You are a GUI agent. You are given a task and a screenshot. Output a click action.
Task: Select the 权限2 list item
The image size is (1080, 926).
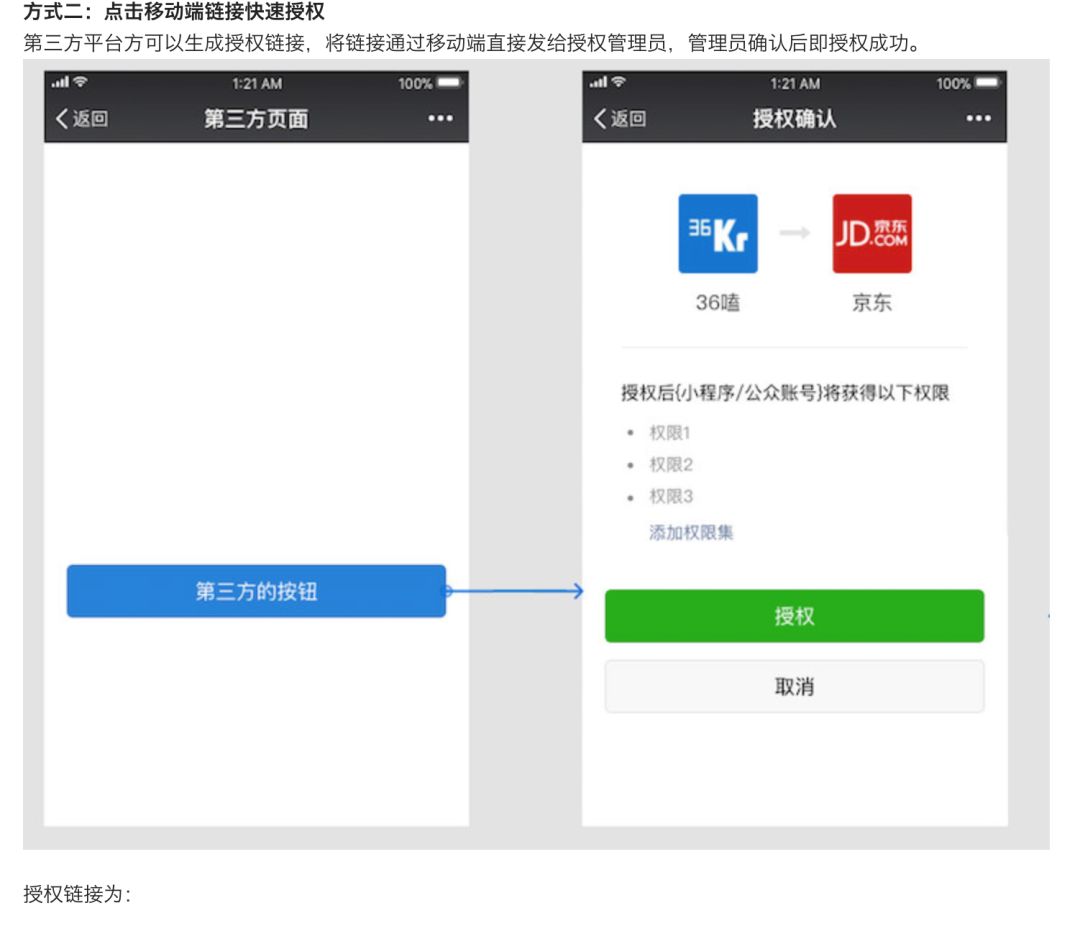[x=671, y=464]
